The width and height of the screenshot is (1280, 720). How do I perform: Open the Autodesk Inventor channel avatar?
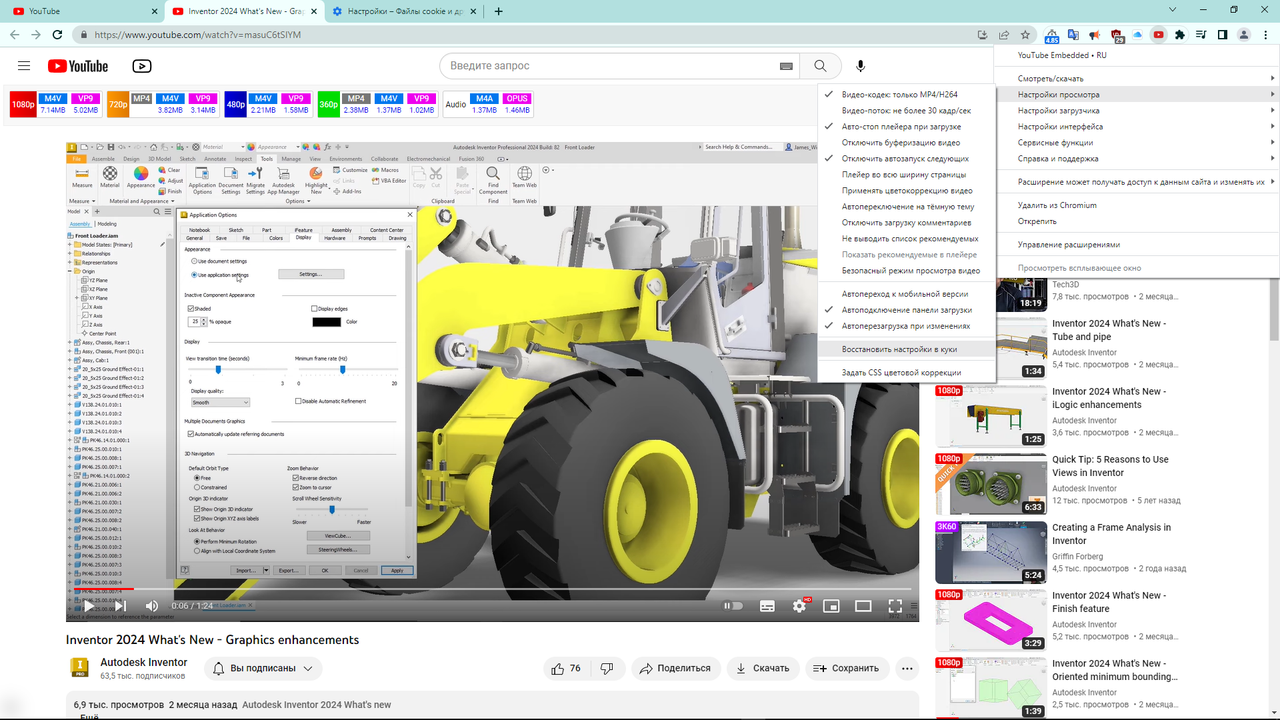click(x=80, y=668)
